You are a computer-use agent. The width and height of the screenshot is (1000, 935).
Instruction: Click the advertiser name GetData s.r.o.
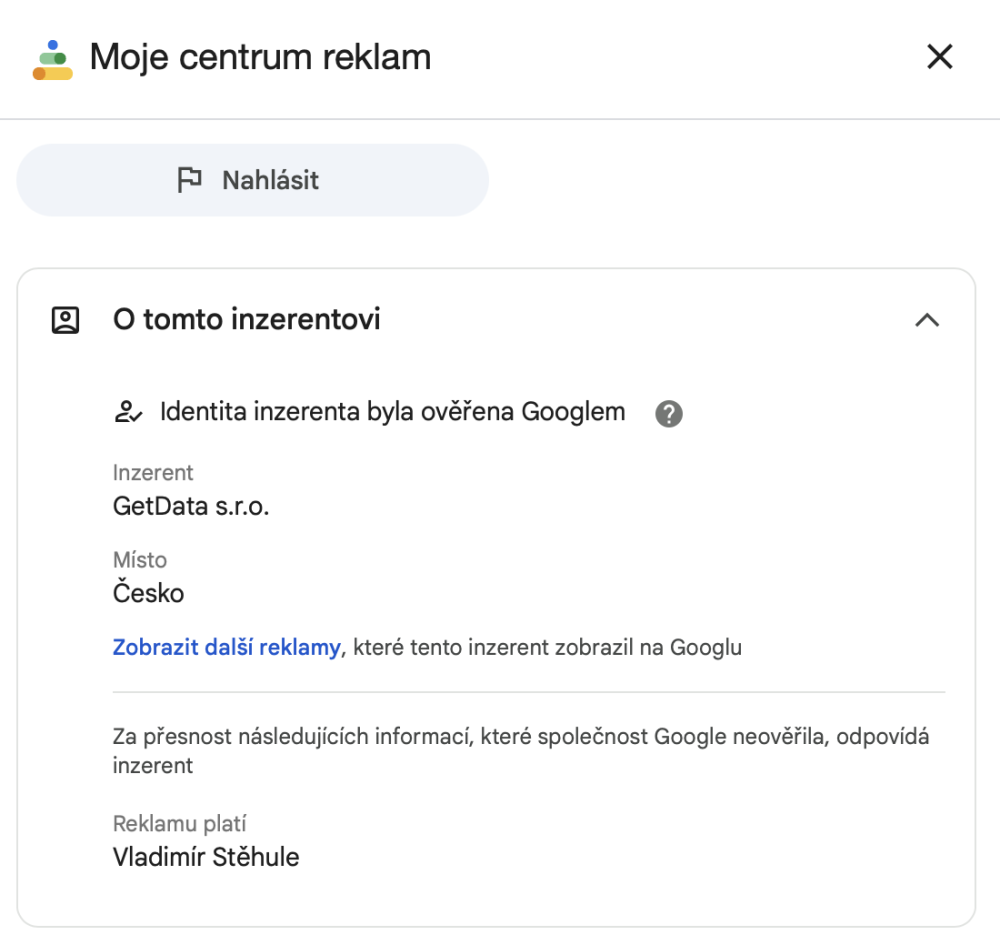[x=191, y=506]
